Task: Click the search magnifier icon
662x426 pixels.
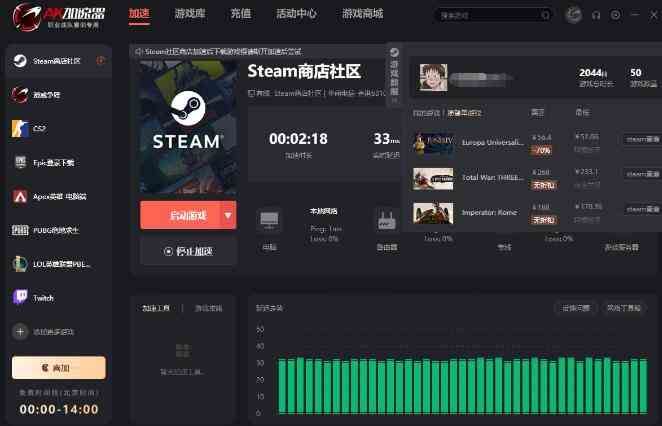Action: [x=545, y=16]
